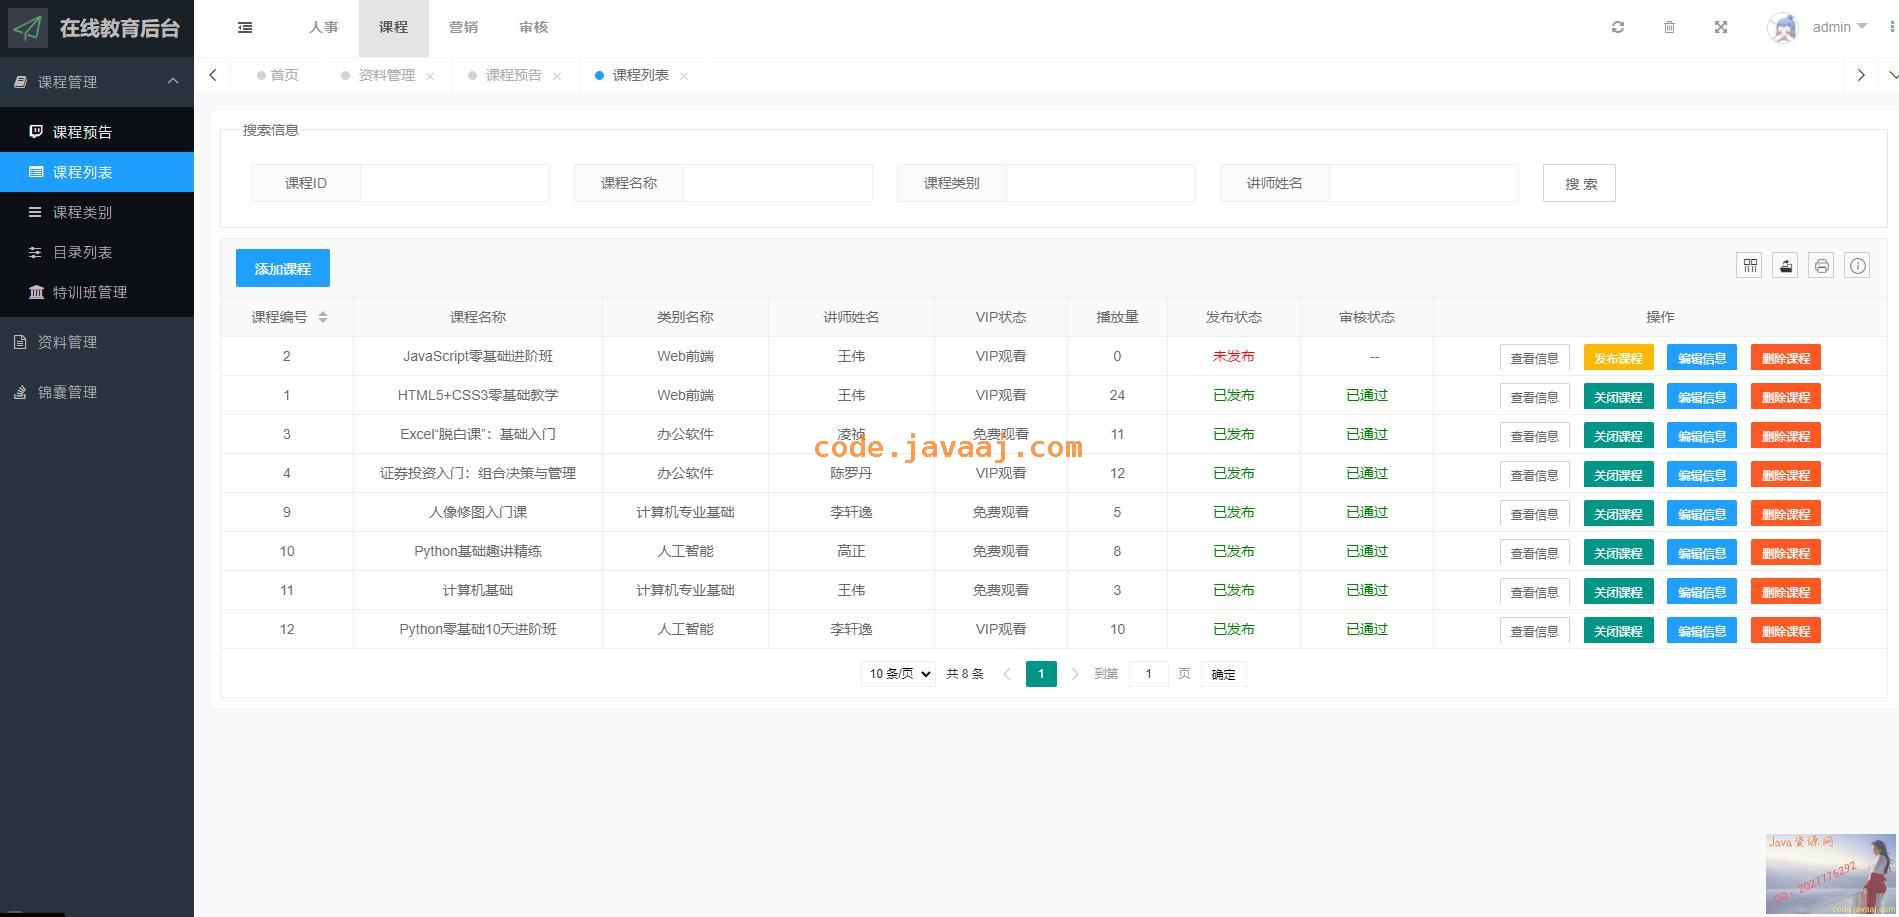Open the 10 条/页 page size dropdown

click(898, 674)
